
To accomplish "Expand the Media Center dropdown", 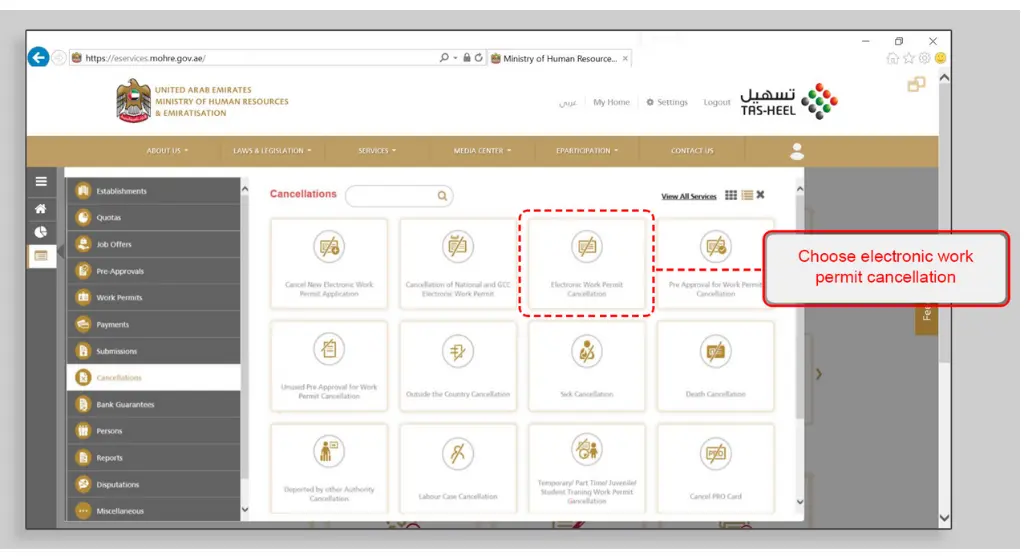I will (482, 151).
